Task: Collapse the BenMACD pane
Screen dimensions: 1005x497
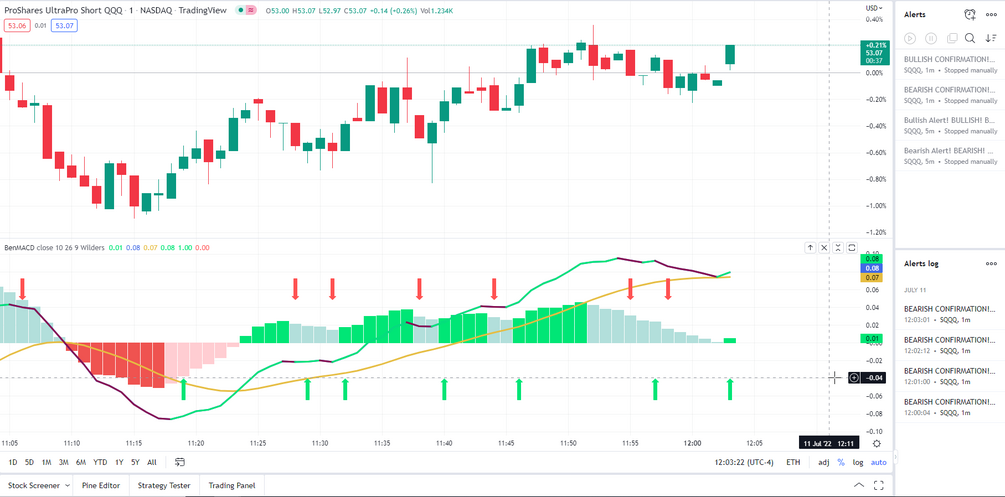Action: pyautogui.click(x=838, y=248)
